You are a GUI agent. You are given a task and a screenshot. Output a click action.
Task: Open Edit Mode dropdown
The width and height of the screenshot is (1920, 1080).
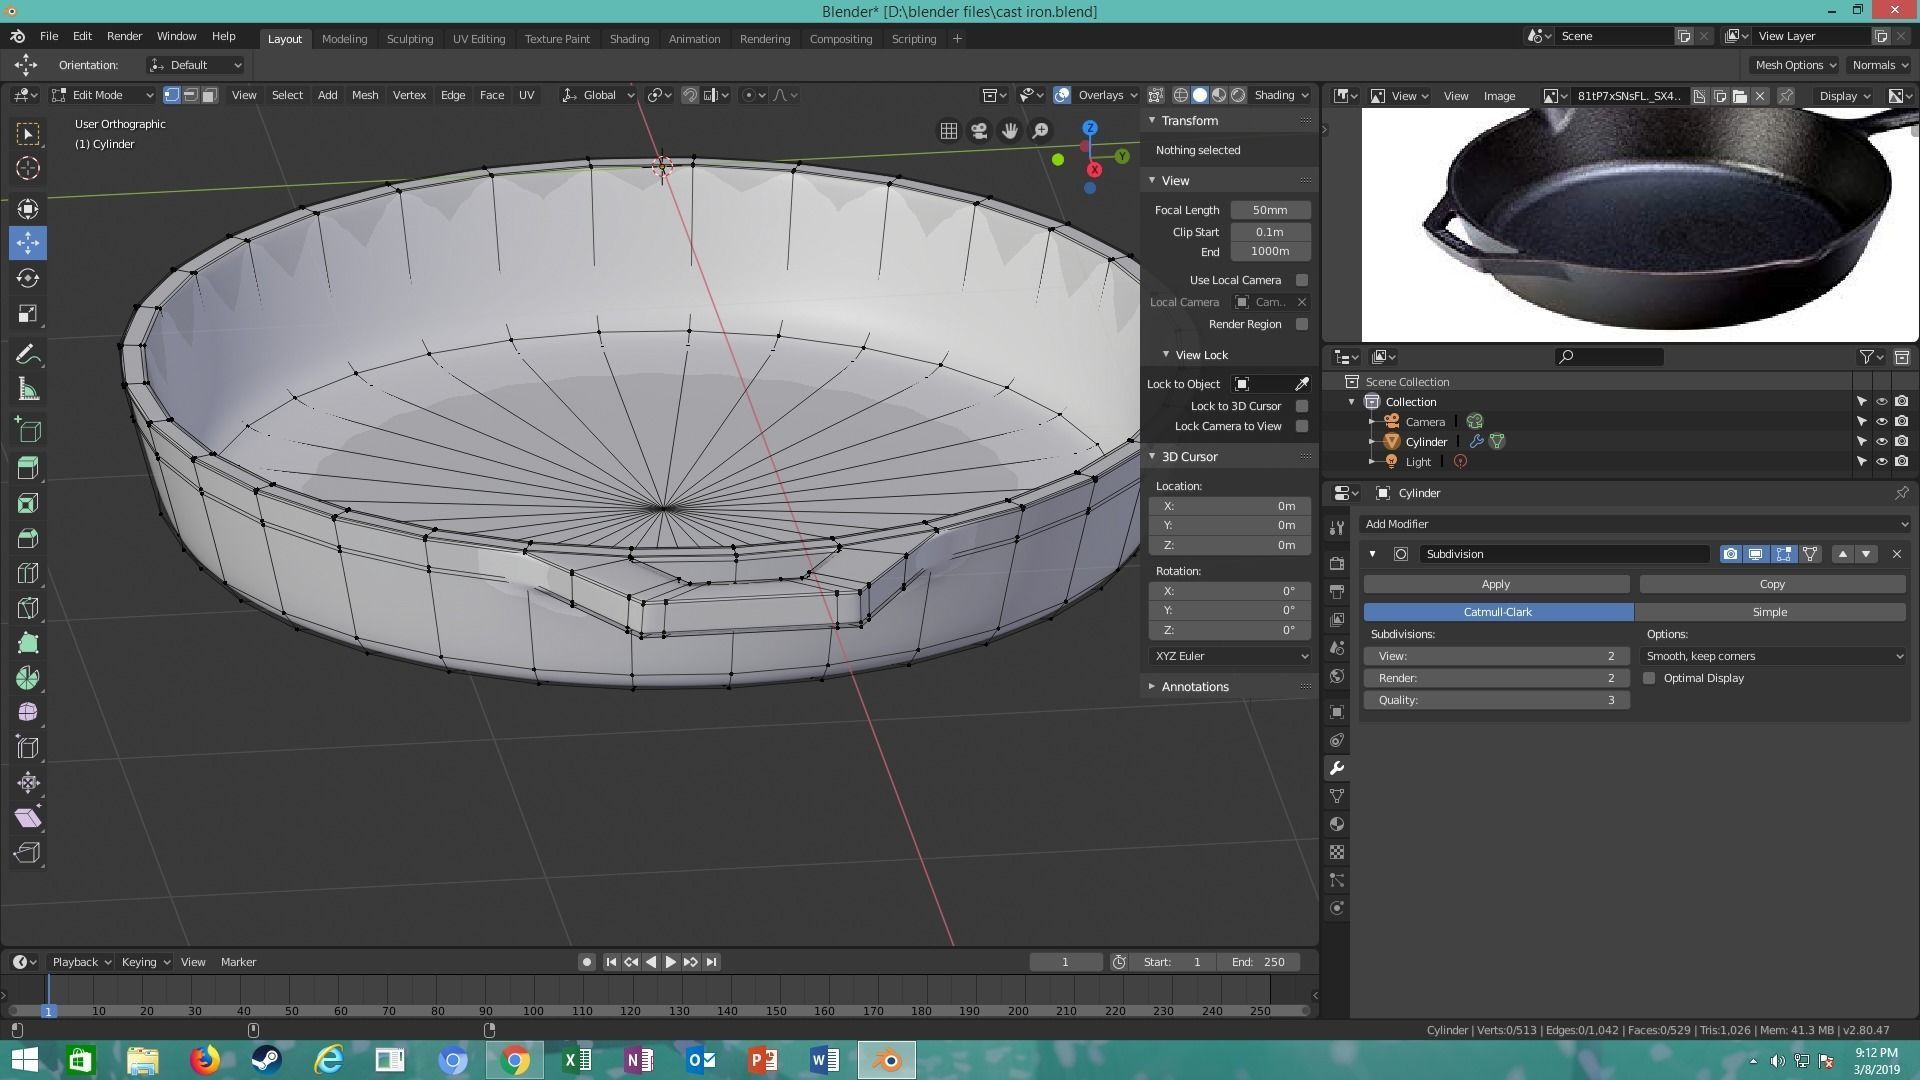103,95
